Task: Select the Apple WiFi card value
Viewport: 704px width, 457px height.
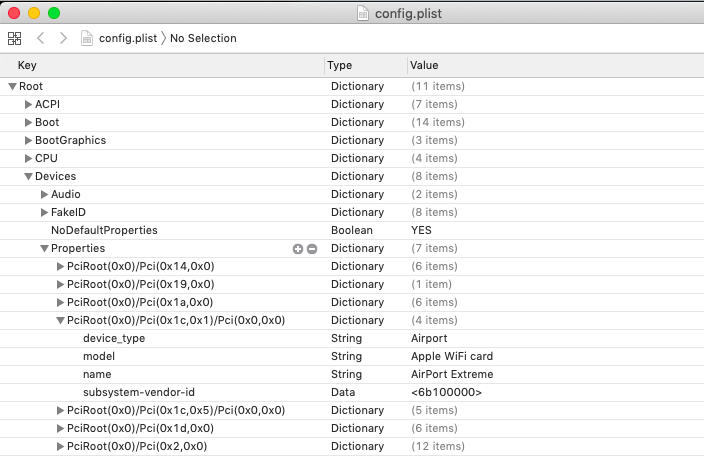Action: coord(452,356)
